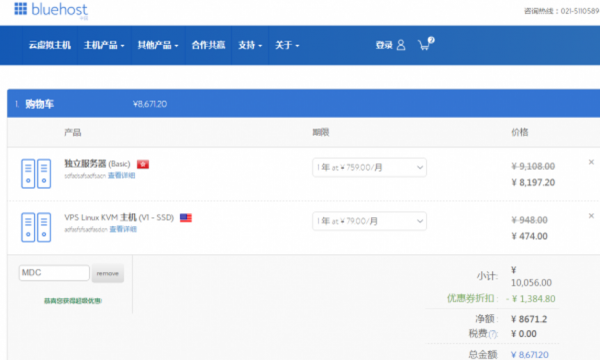The image size is (600, 360).
Task: Click the discounted price ¥ 474.00
Action: pyautogui.click(x=530, y=236)
